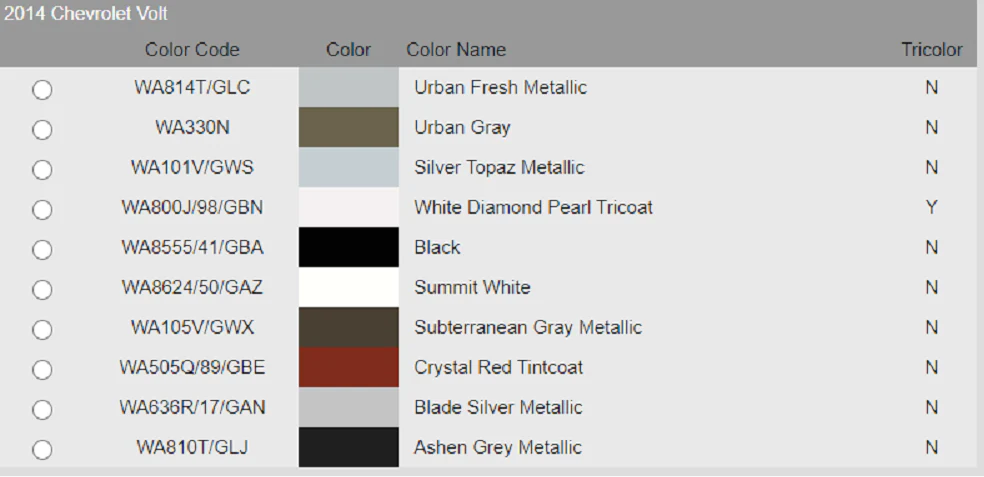Select the Urban Fresh Metallic radio button

[x=42, y=90]
